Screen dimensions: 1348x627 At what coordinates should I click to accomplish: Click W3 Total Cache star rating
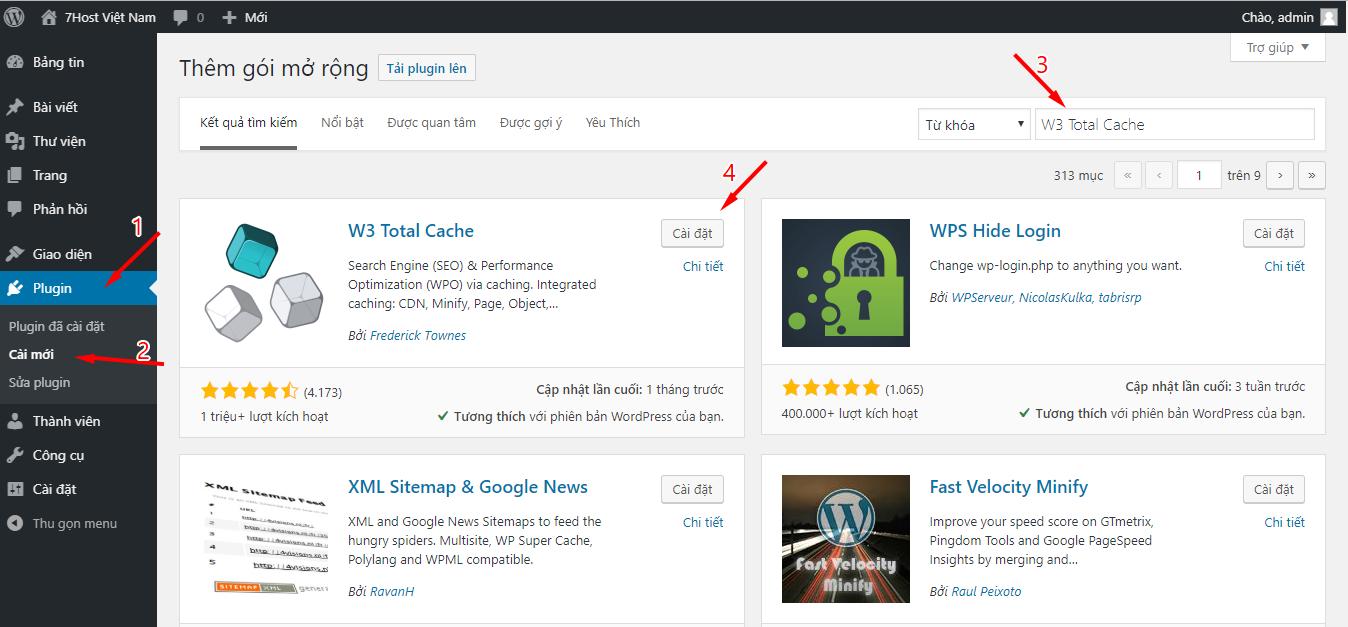pos(250,391)
